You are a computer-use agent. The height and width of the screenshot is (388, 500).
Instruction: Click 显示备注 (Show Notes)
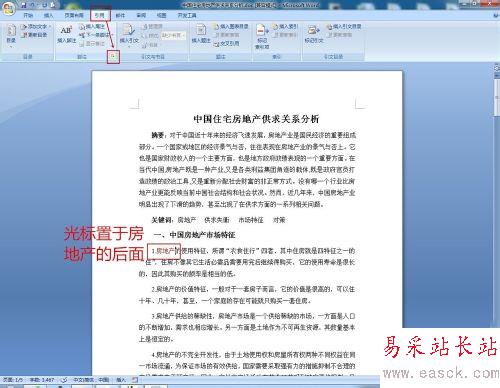tap(92, 43)
